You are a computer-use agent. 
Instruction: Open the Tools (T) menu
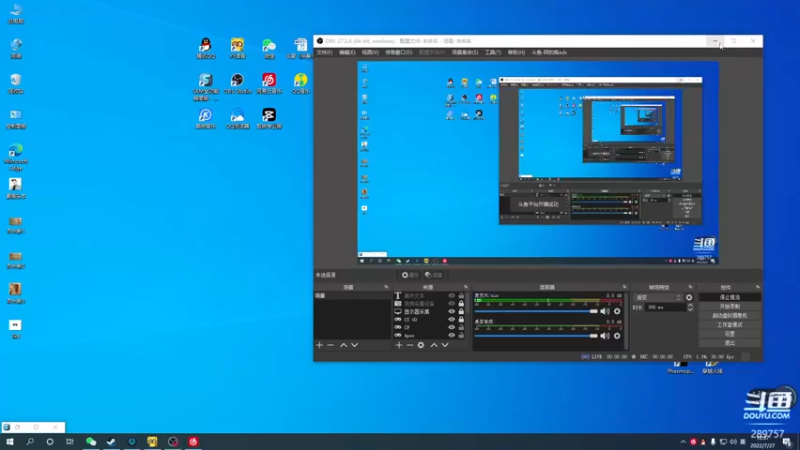tap(493, 53)
